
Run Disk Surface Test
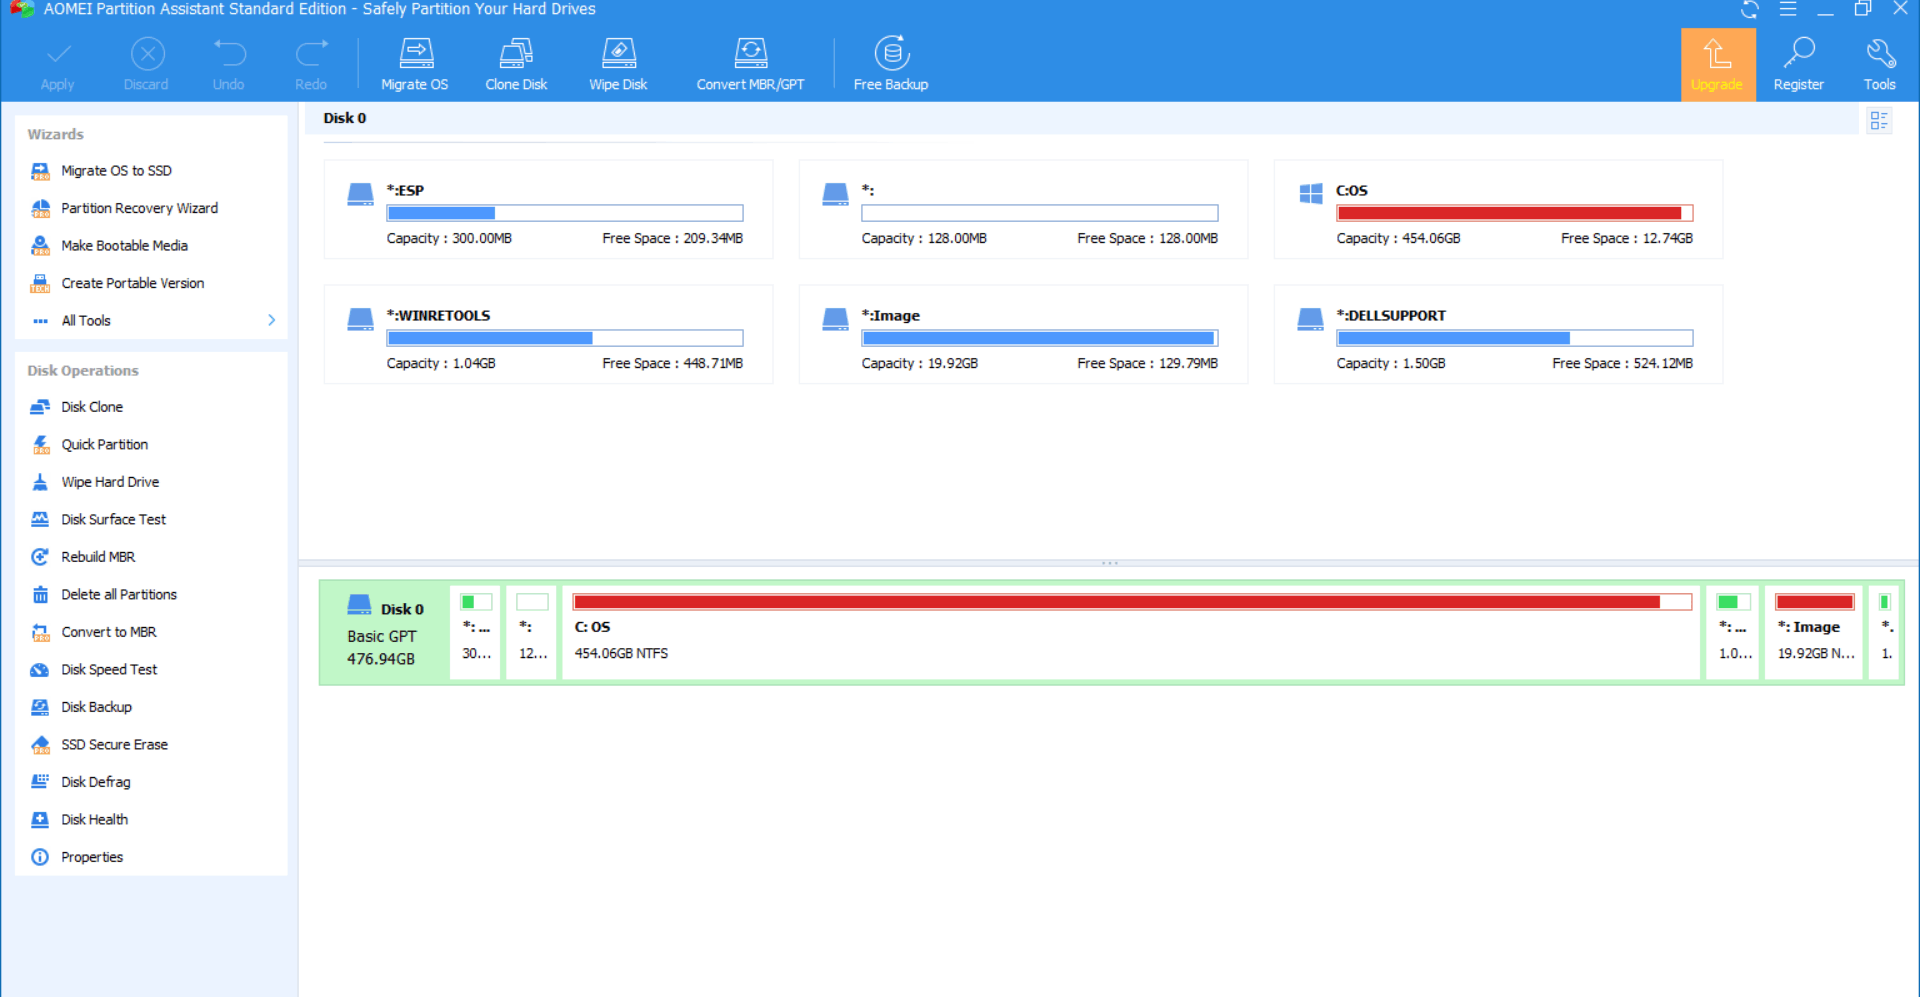[113, 520]
